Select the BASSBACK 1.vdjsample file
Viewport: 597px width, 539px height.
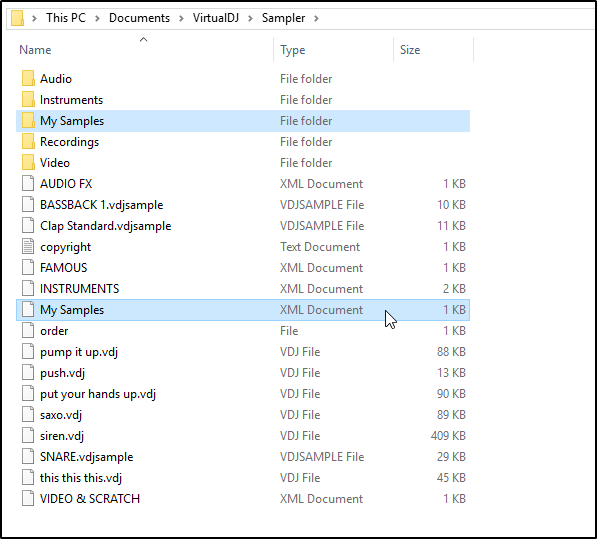(243, 204)
